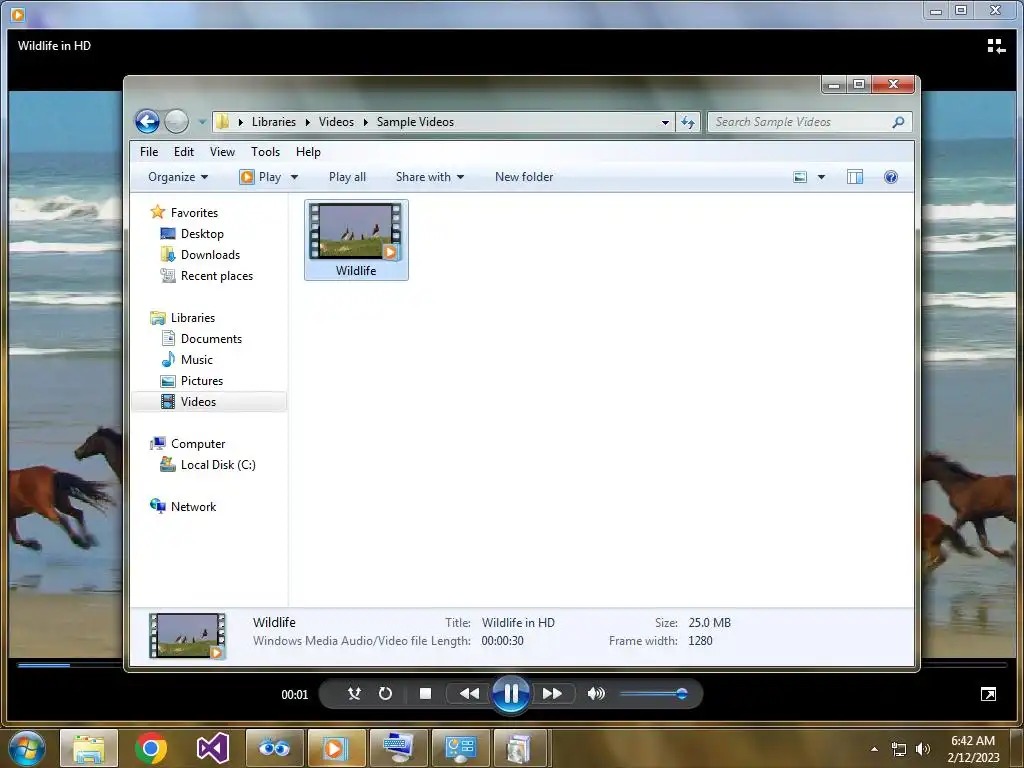This screenshot has width=1024, height=768.
Task: Open Documents library in sidebar
Action: [211, 339]
